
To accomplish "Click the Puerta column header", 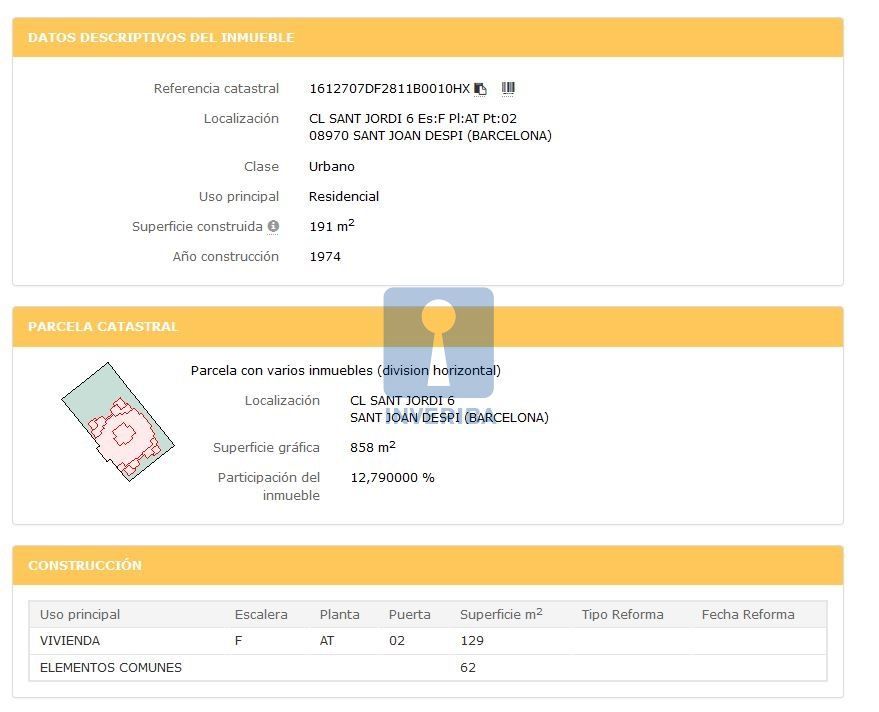I will click(x=409, y=615).
